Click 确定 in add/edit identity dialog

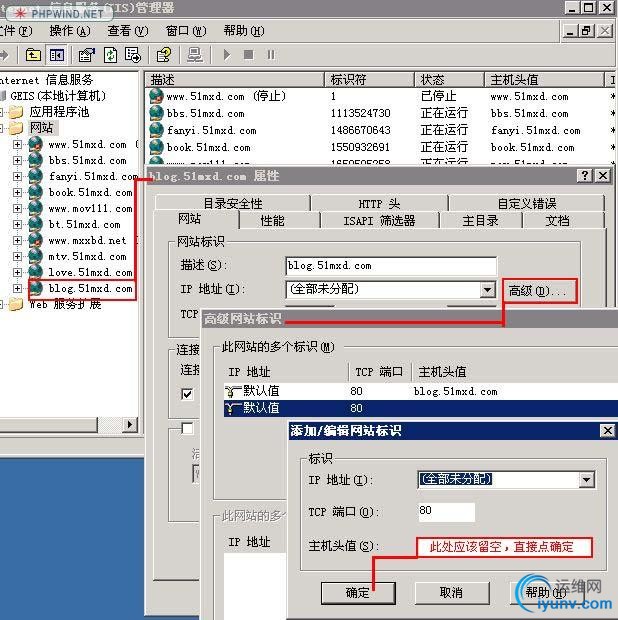(x=358, y=592)
